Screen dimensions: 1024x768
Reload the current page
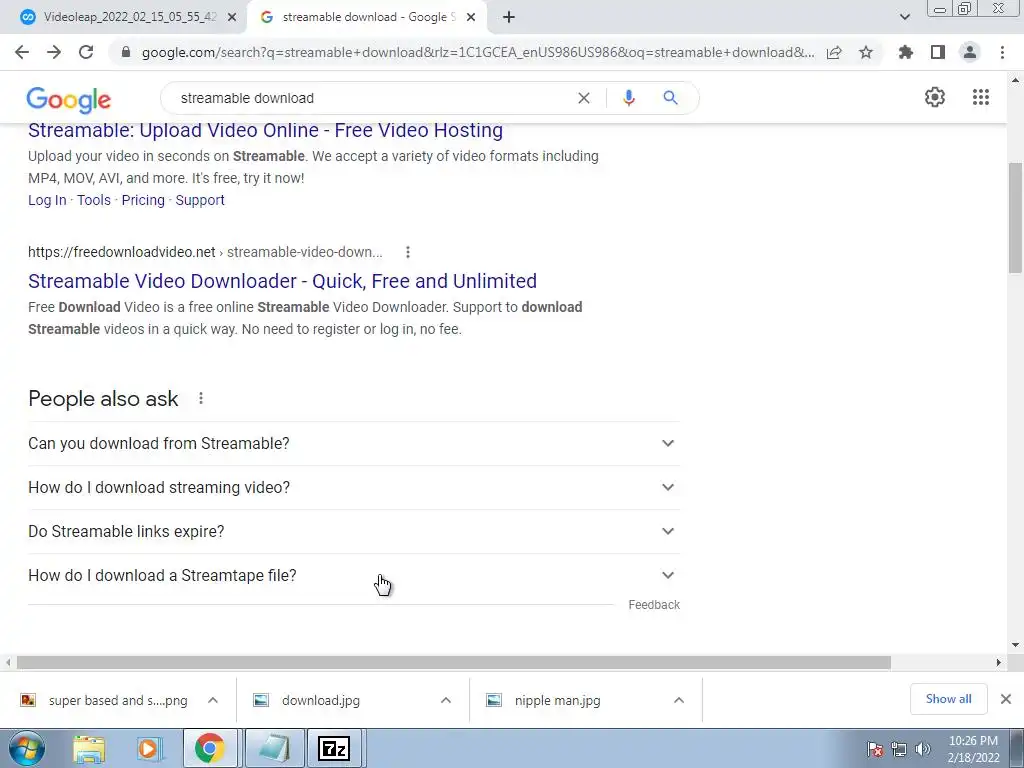click(x=86, y=52)
